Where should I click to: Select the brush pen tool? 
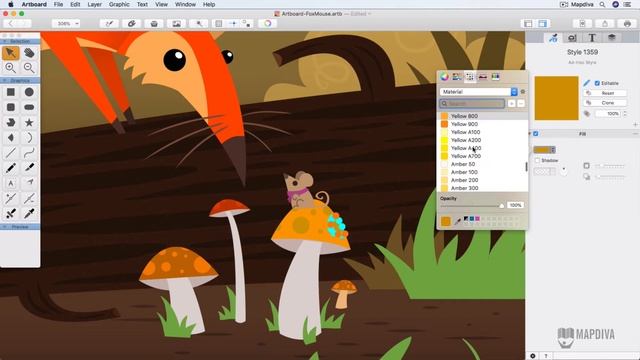[x=29, y=168]
